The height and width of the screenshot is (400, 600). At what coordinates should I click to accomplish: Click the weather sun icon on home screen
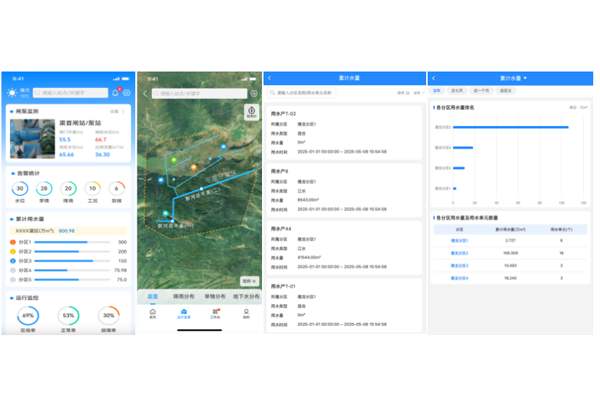[x=11, y=92]
